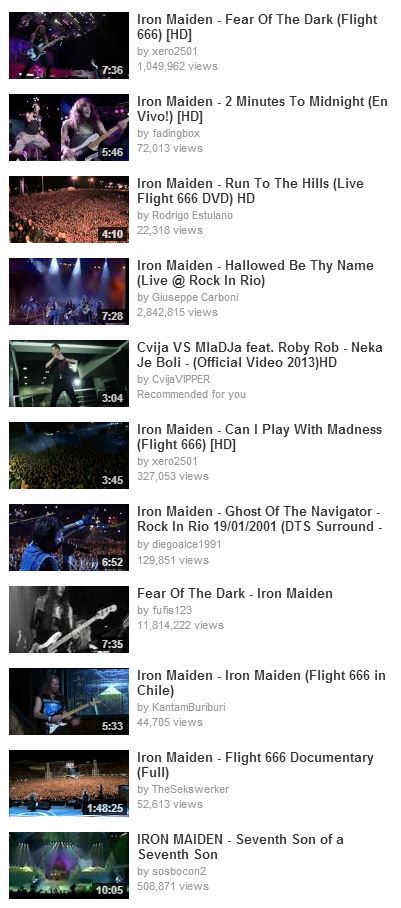Open the Fear Of The Dark (Flight 666) [HD] thumbnail

(69, 45)
